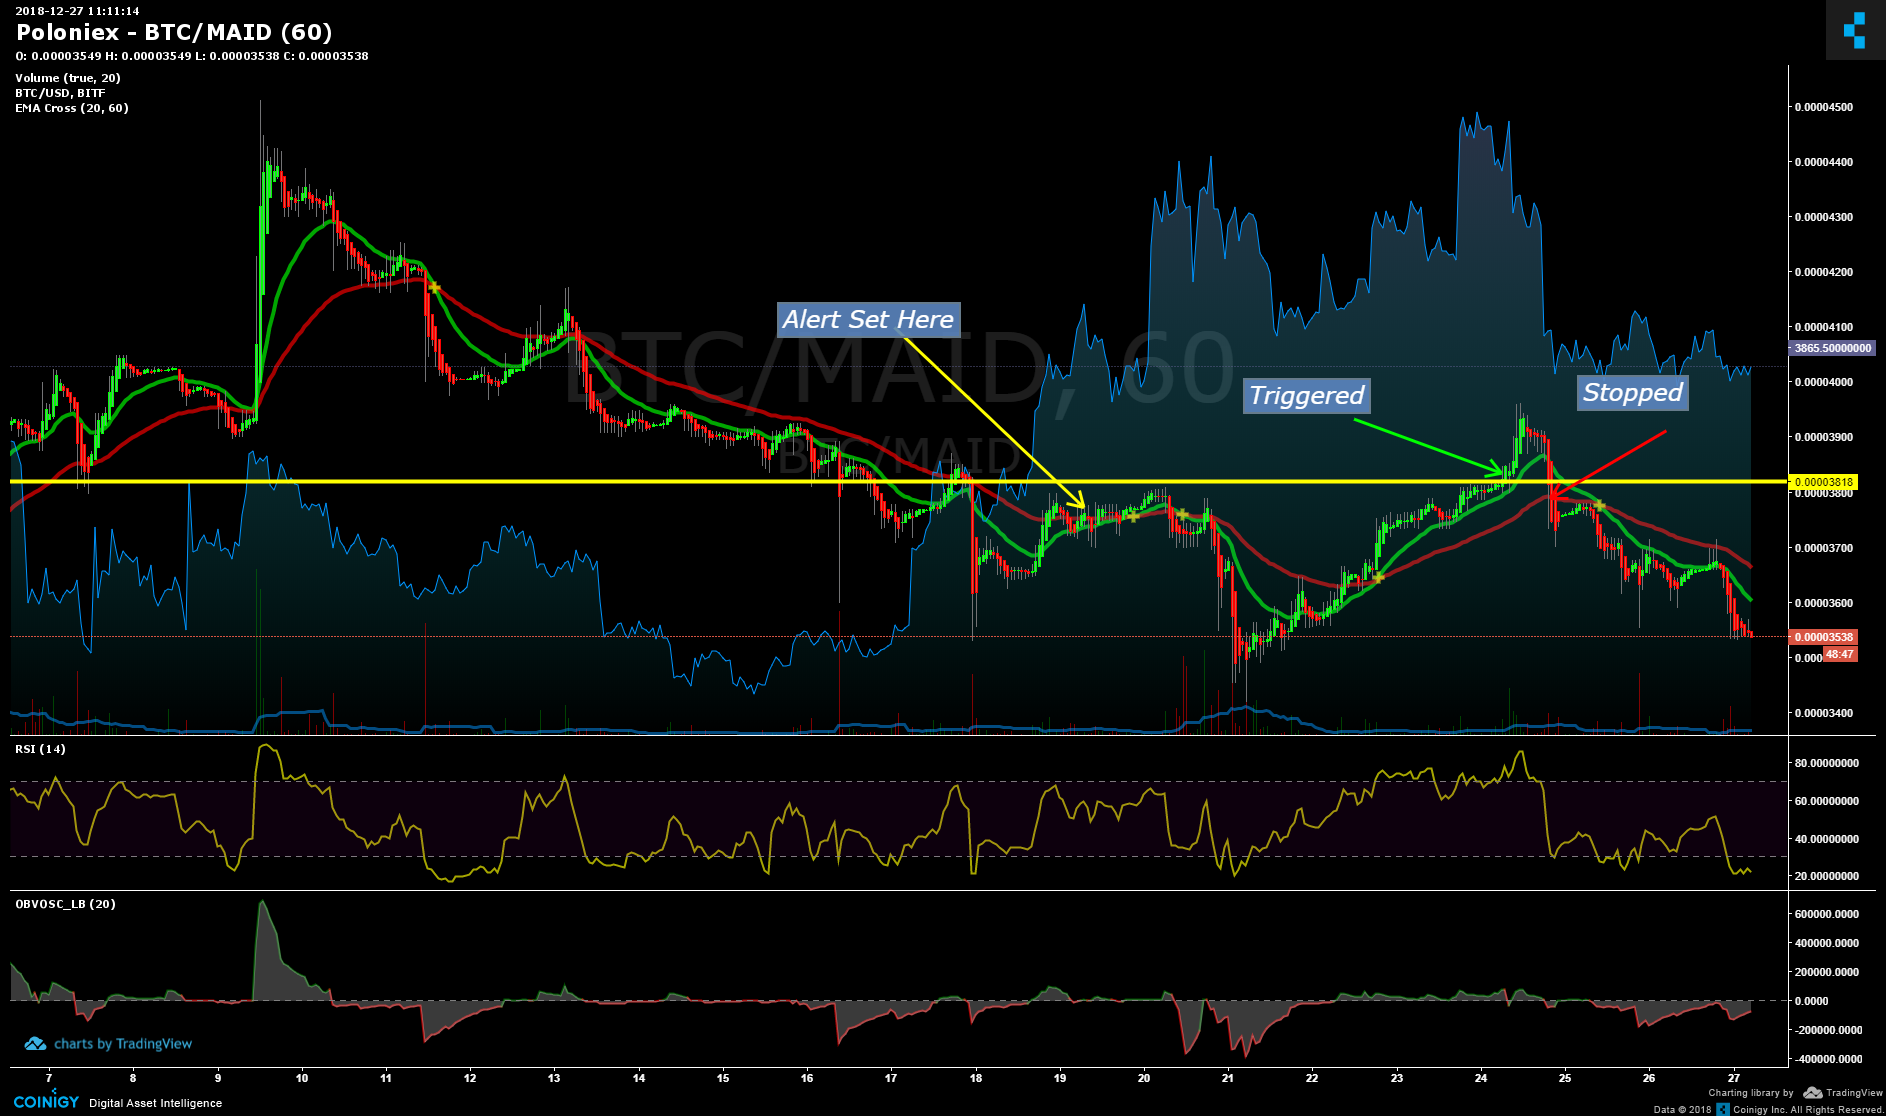This screenshot has height=1116, width=1886.
Task: Click the Poloniex - BTC/MAID (60) chart title
Action: tap(174, 33)
